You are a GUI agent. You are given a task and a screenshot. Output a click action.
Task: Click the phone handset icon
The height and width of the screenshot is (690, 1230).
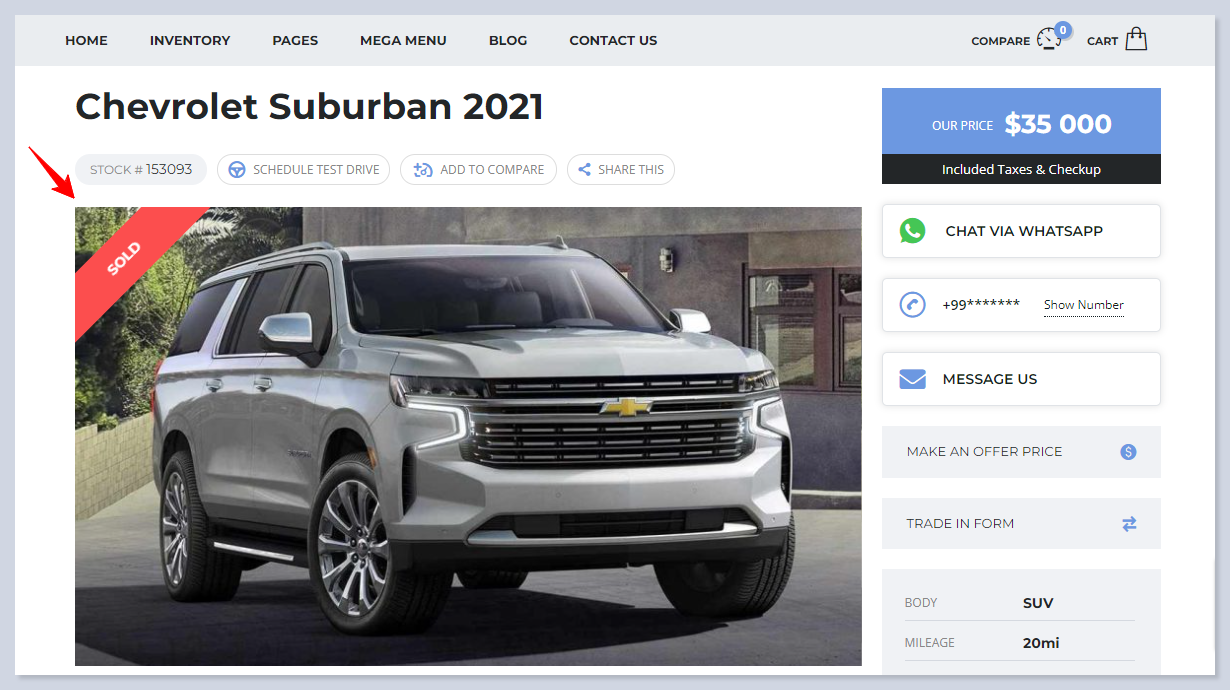pyautogui.click(x=912, y=304)
